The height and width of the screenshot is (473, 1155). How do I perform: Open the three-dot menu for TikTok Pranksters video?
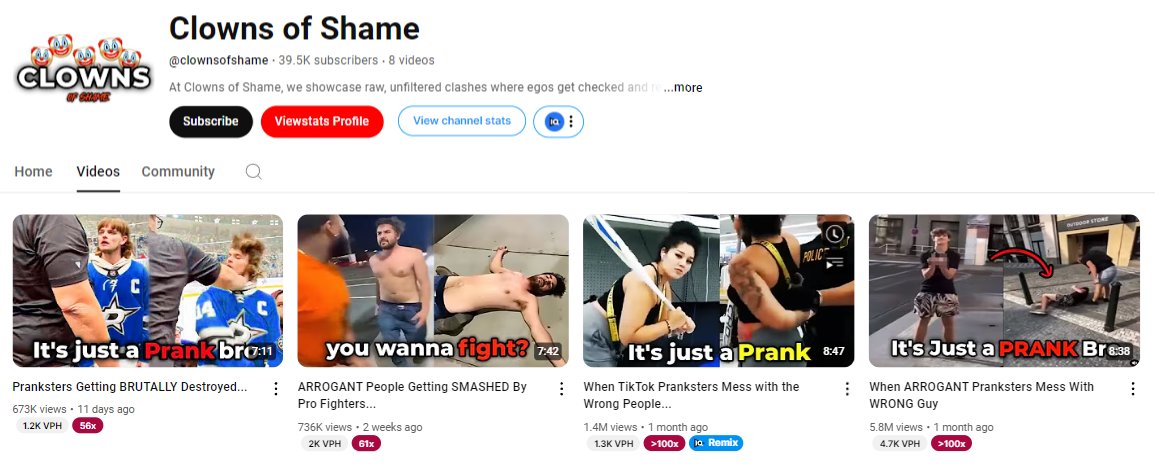click(x=847, y=388)
